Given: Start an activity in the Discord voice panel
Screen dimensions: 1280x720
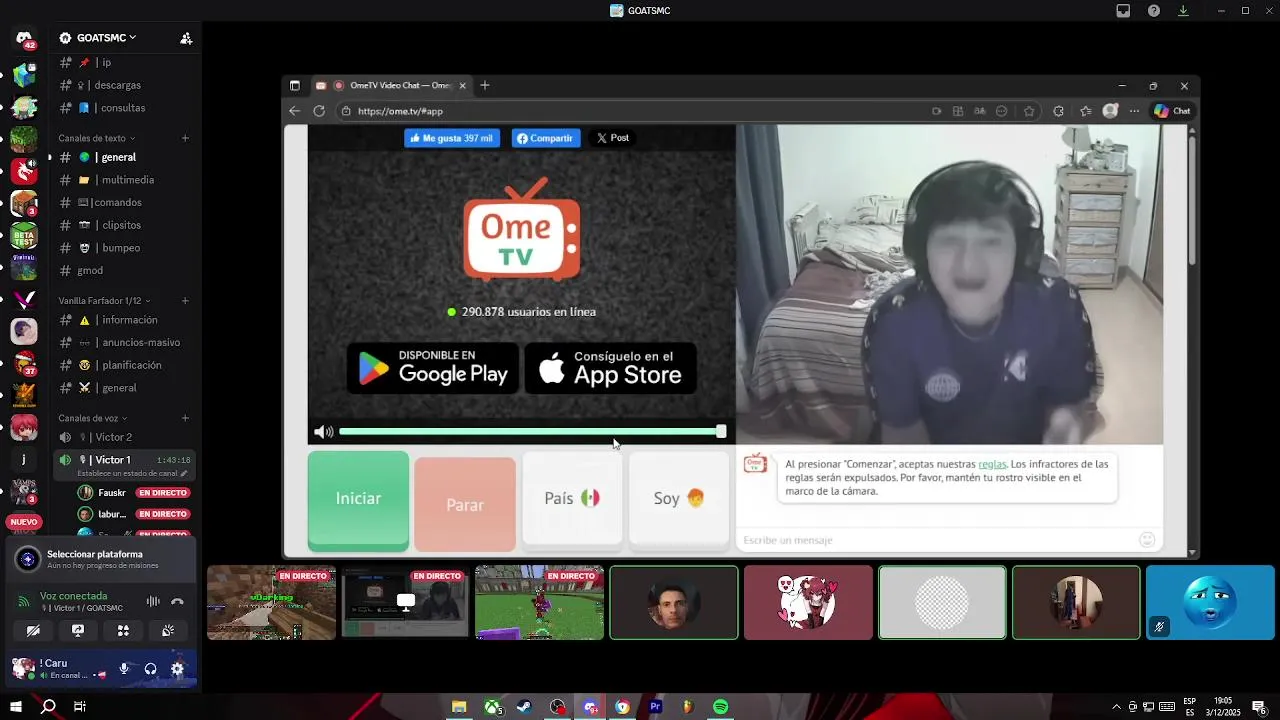Looking at the screenshot, I should point(123,631).
